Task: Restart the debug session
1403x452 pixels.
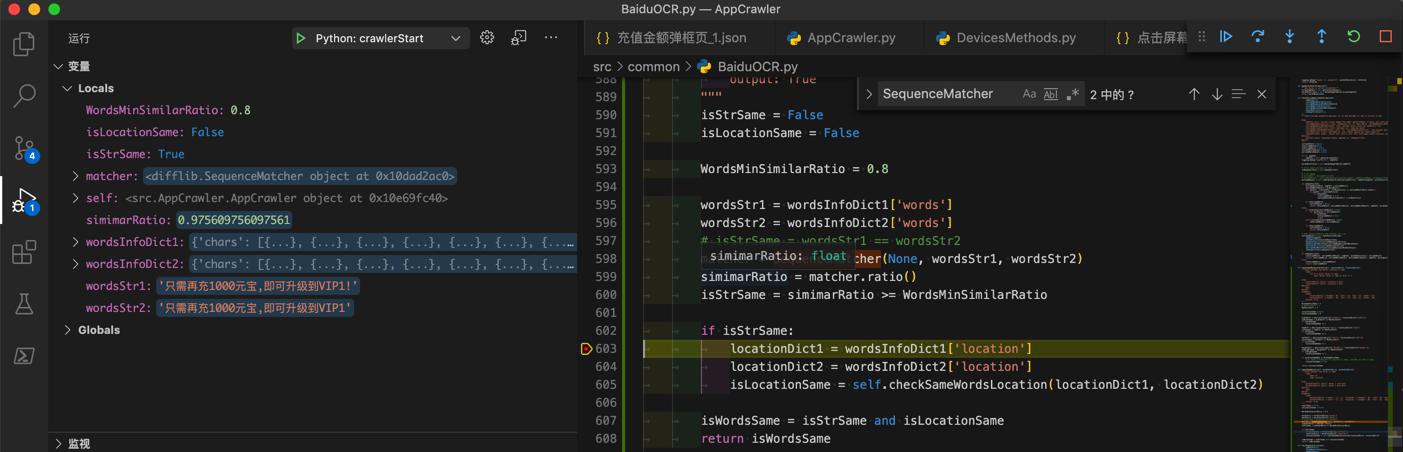Action: [1354, 37]
